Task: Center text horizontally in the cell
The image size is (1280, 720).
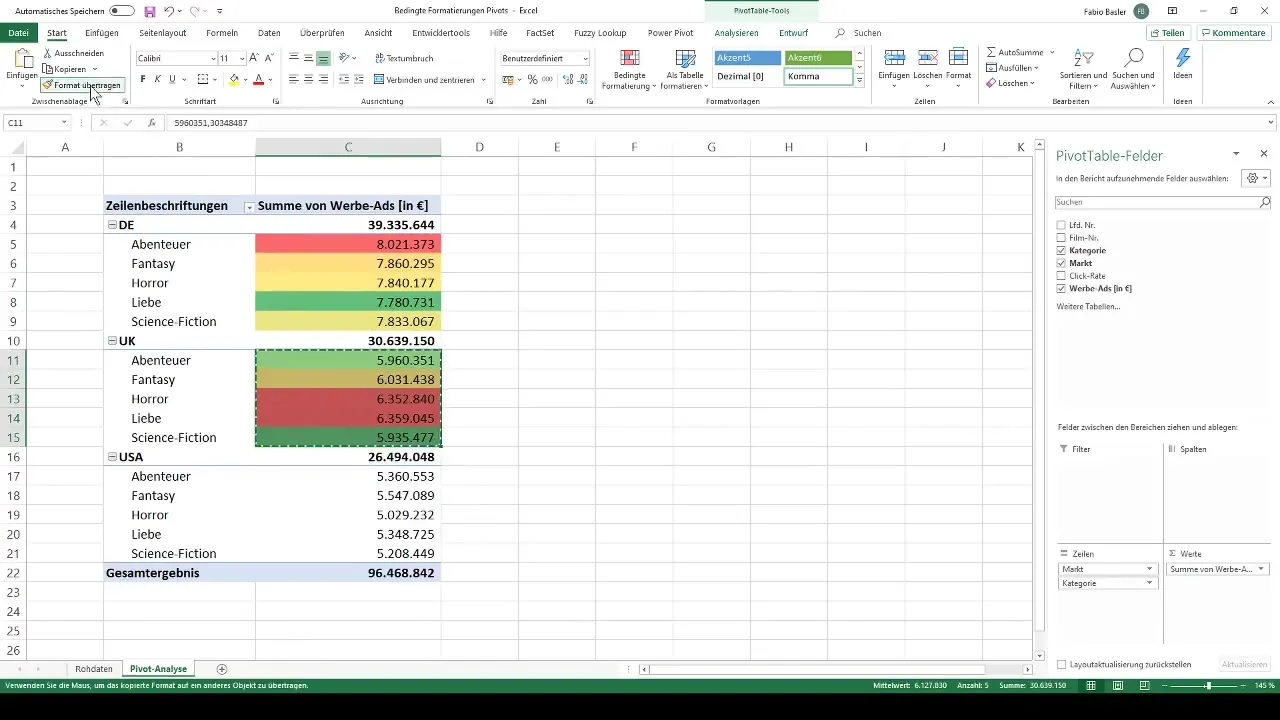Action: [x=309, y=79]
